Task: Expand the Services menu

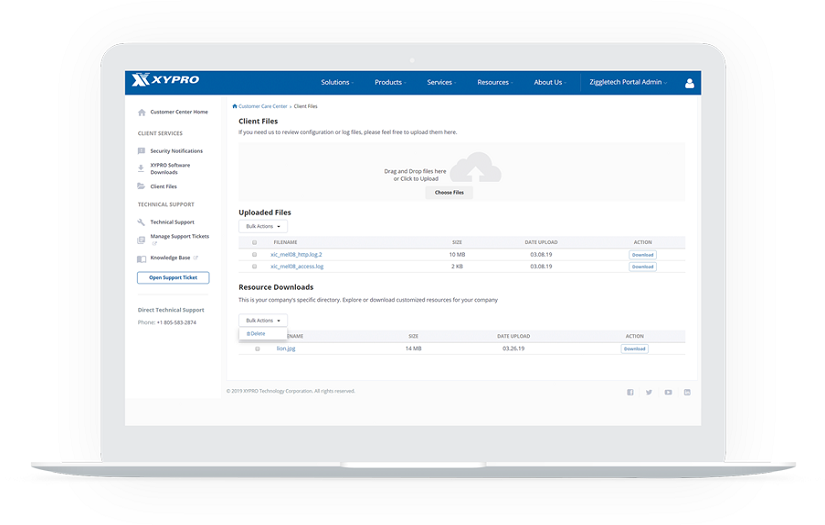Action: pyautogui.click(x=441, y=83)
